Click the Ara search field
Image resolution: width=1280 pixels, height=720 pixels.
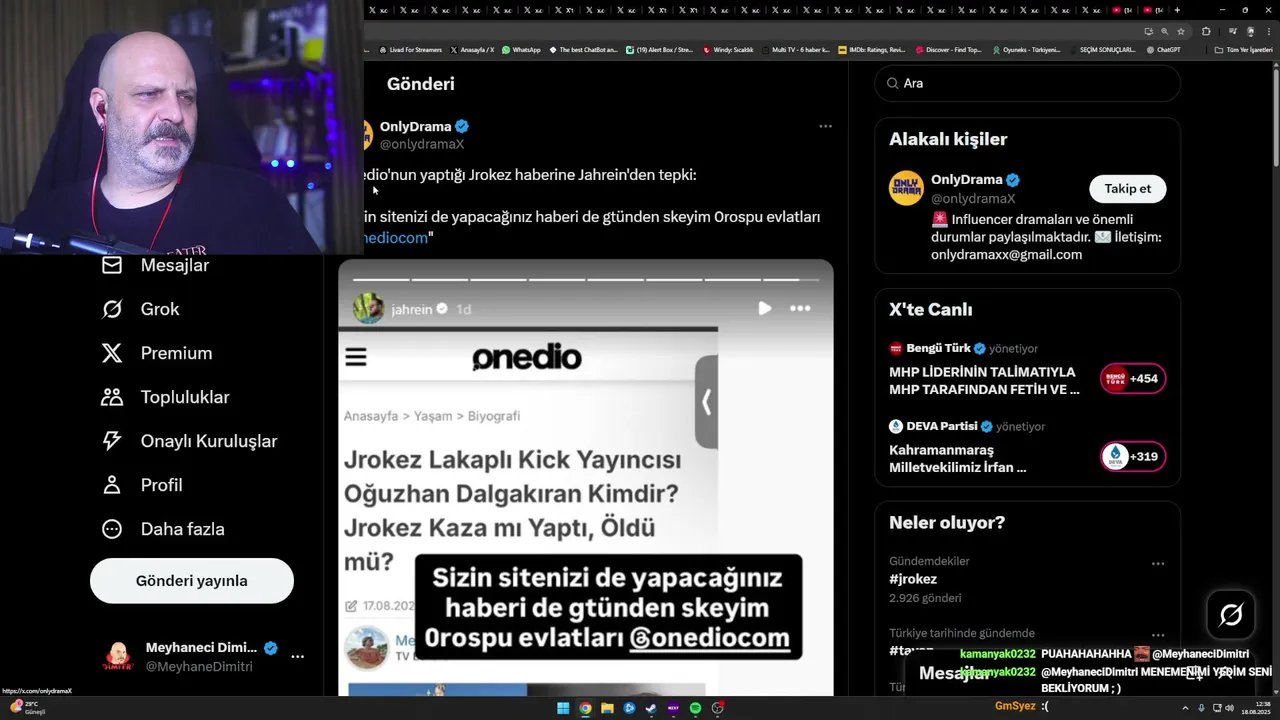point(1028,84)
